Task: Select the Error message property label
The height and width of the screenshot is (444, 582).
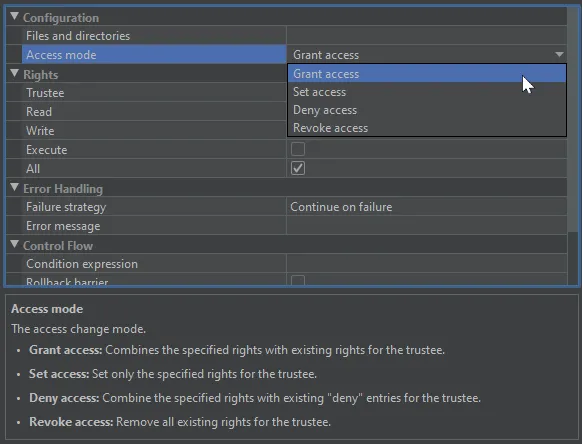Action: (x=63, y=226)
